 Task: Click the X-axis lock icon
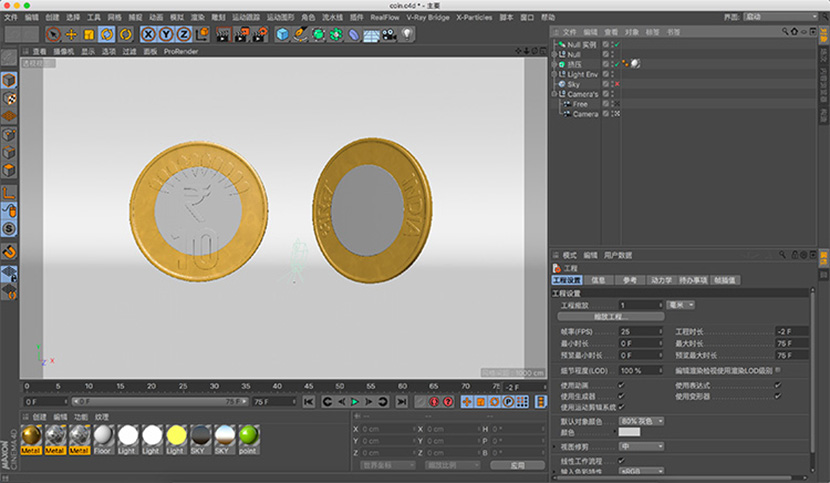pyautogui.click(x=148, y=34)
